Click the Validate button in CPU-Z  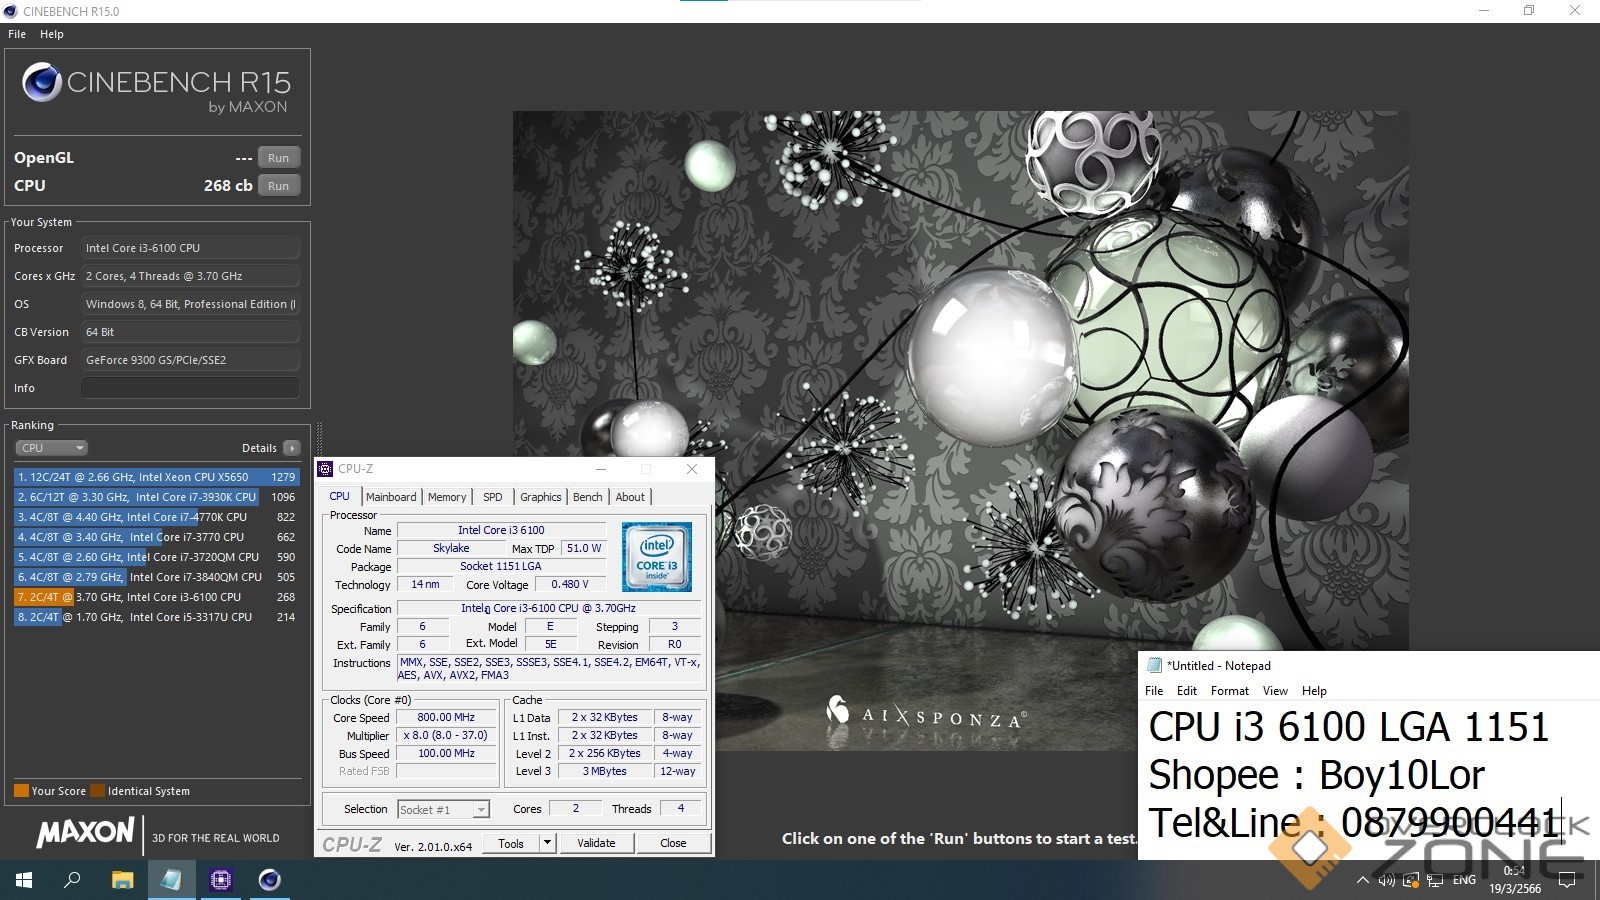pyautogui.click(x=596, y=843)
